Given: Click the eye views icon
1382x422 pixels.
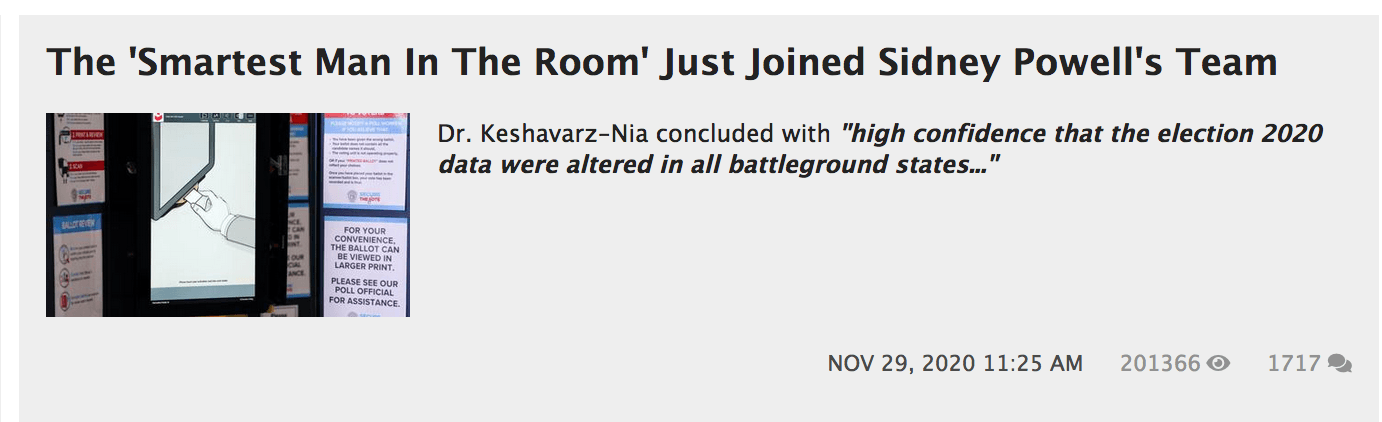Looking at the screenshot, I should pos(1218,364).
